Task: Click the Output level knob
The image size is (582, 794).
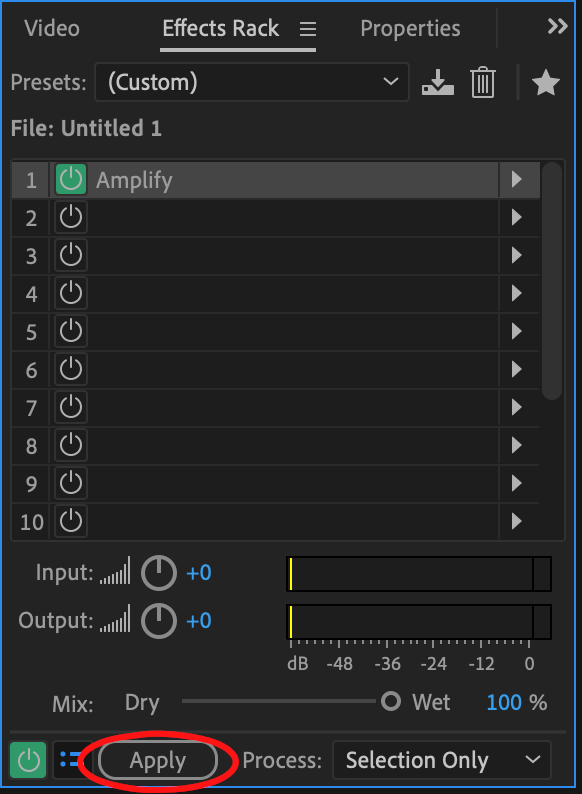Action: click(x=159, y=621)
